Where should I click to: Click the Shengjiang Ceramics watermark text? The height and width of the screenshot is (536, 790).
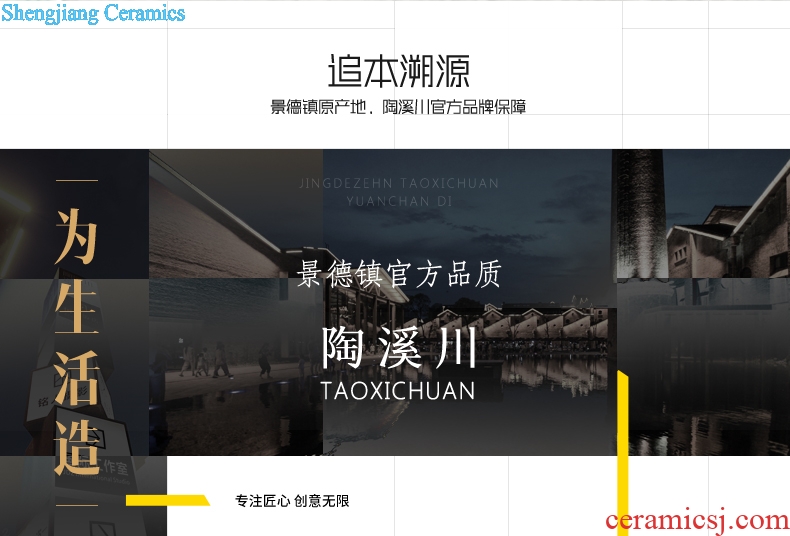[93, 13]
